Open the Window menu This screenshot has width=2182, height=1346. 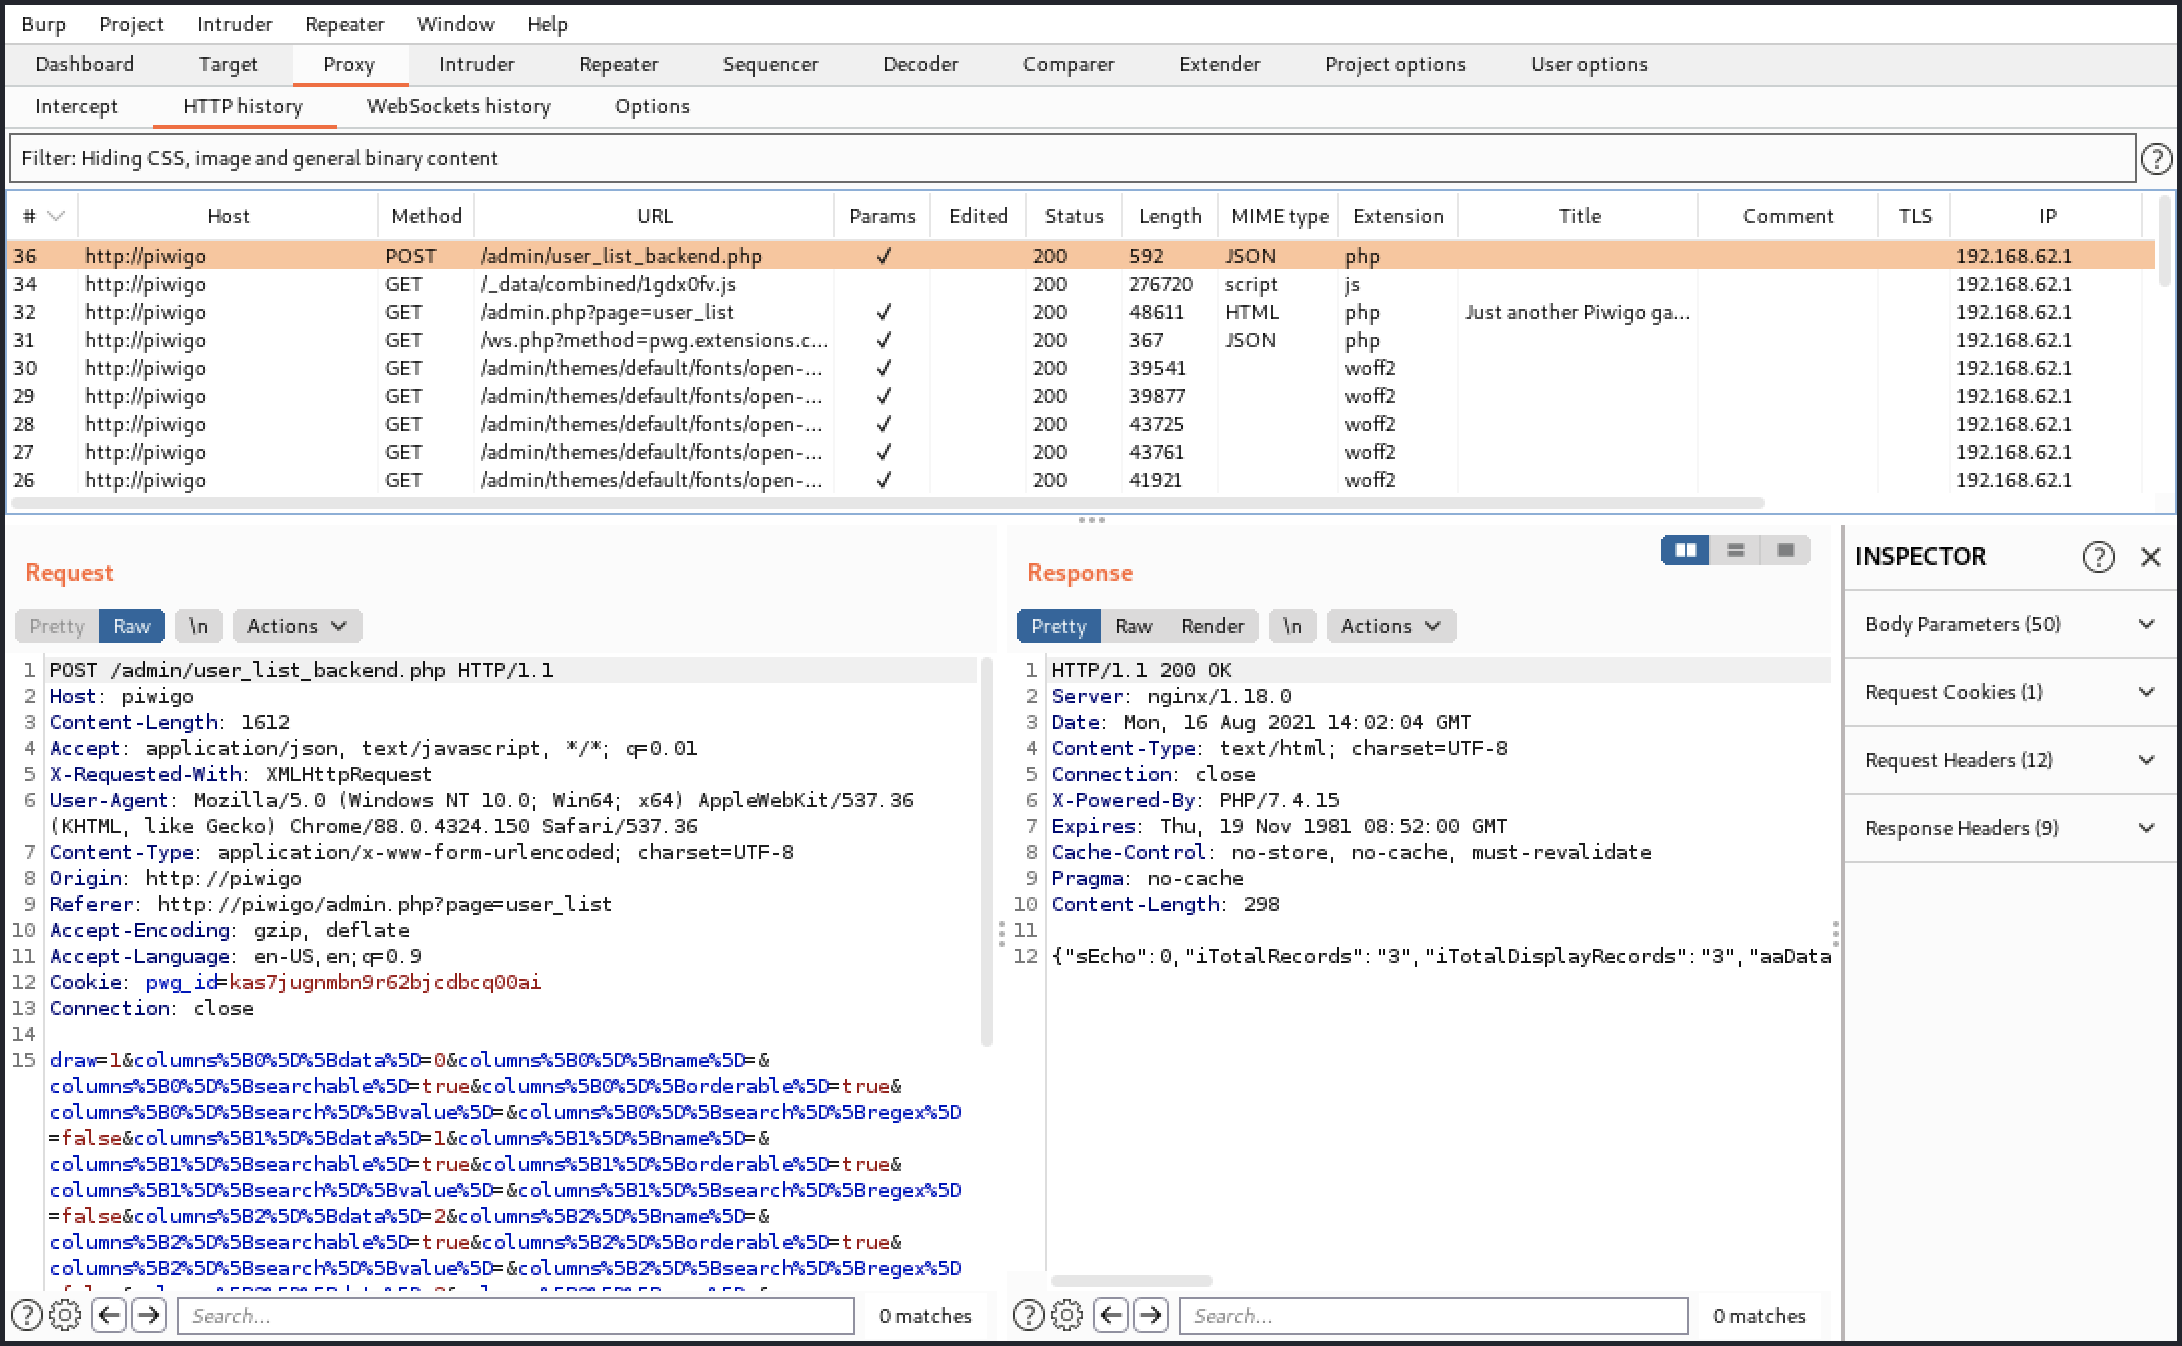click(x=455, y=24)
